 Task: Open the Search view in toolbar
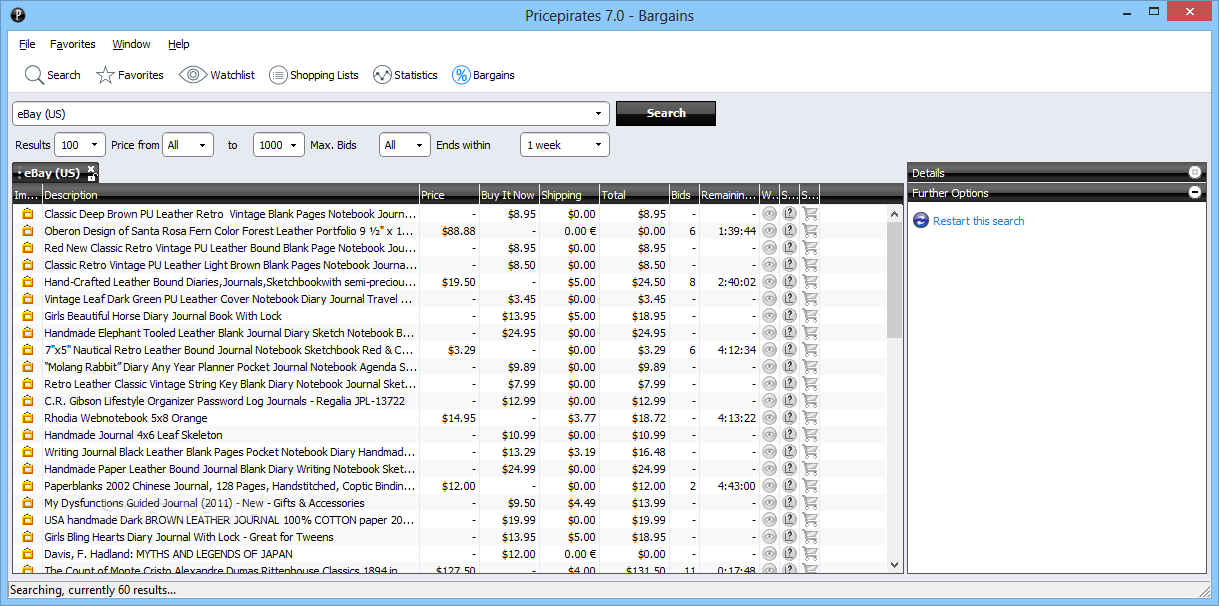click(x=52, y=75)
